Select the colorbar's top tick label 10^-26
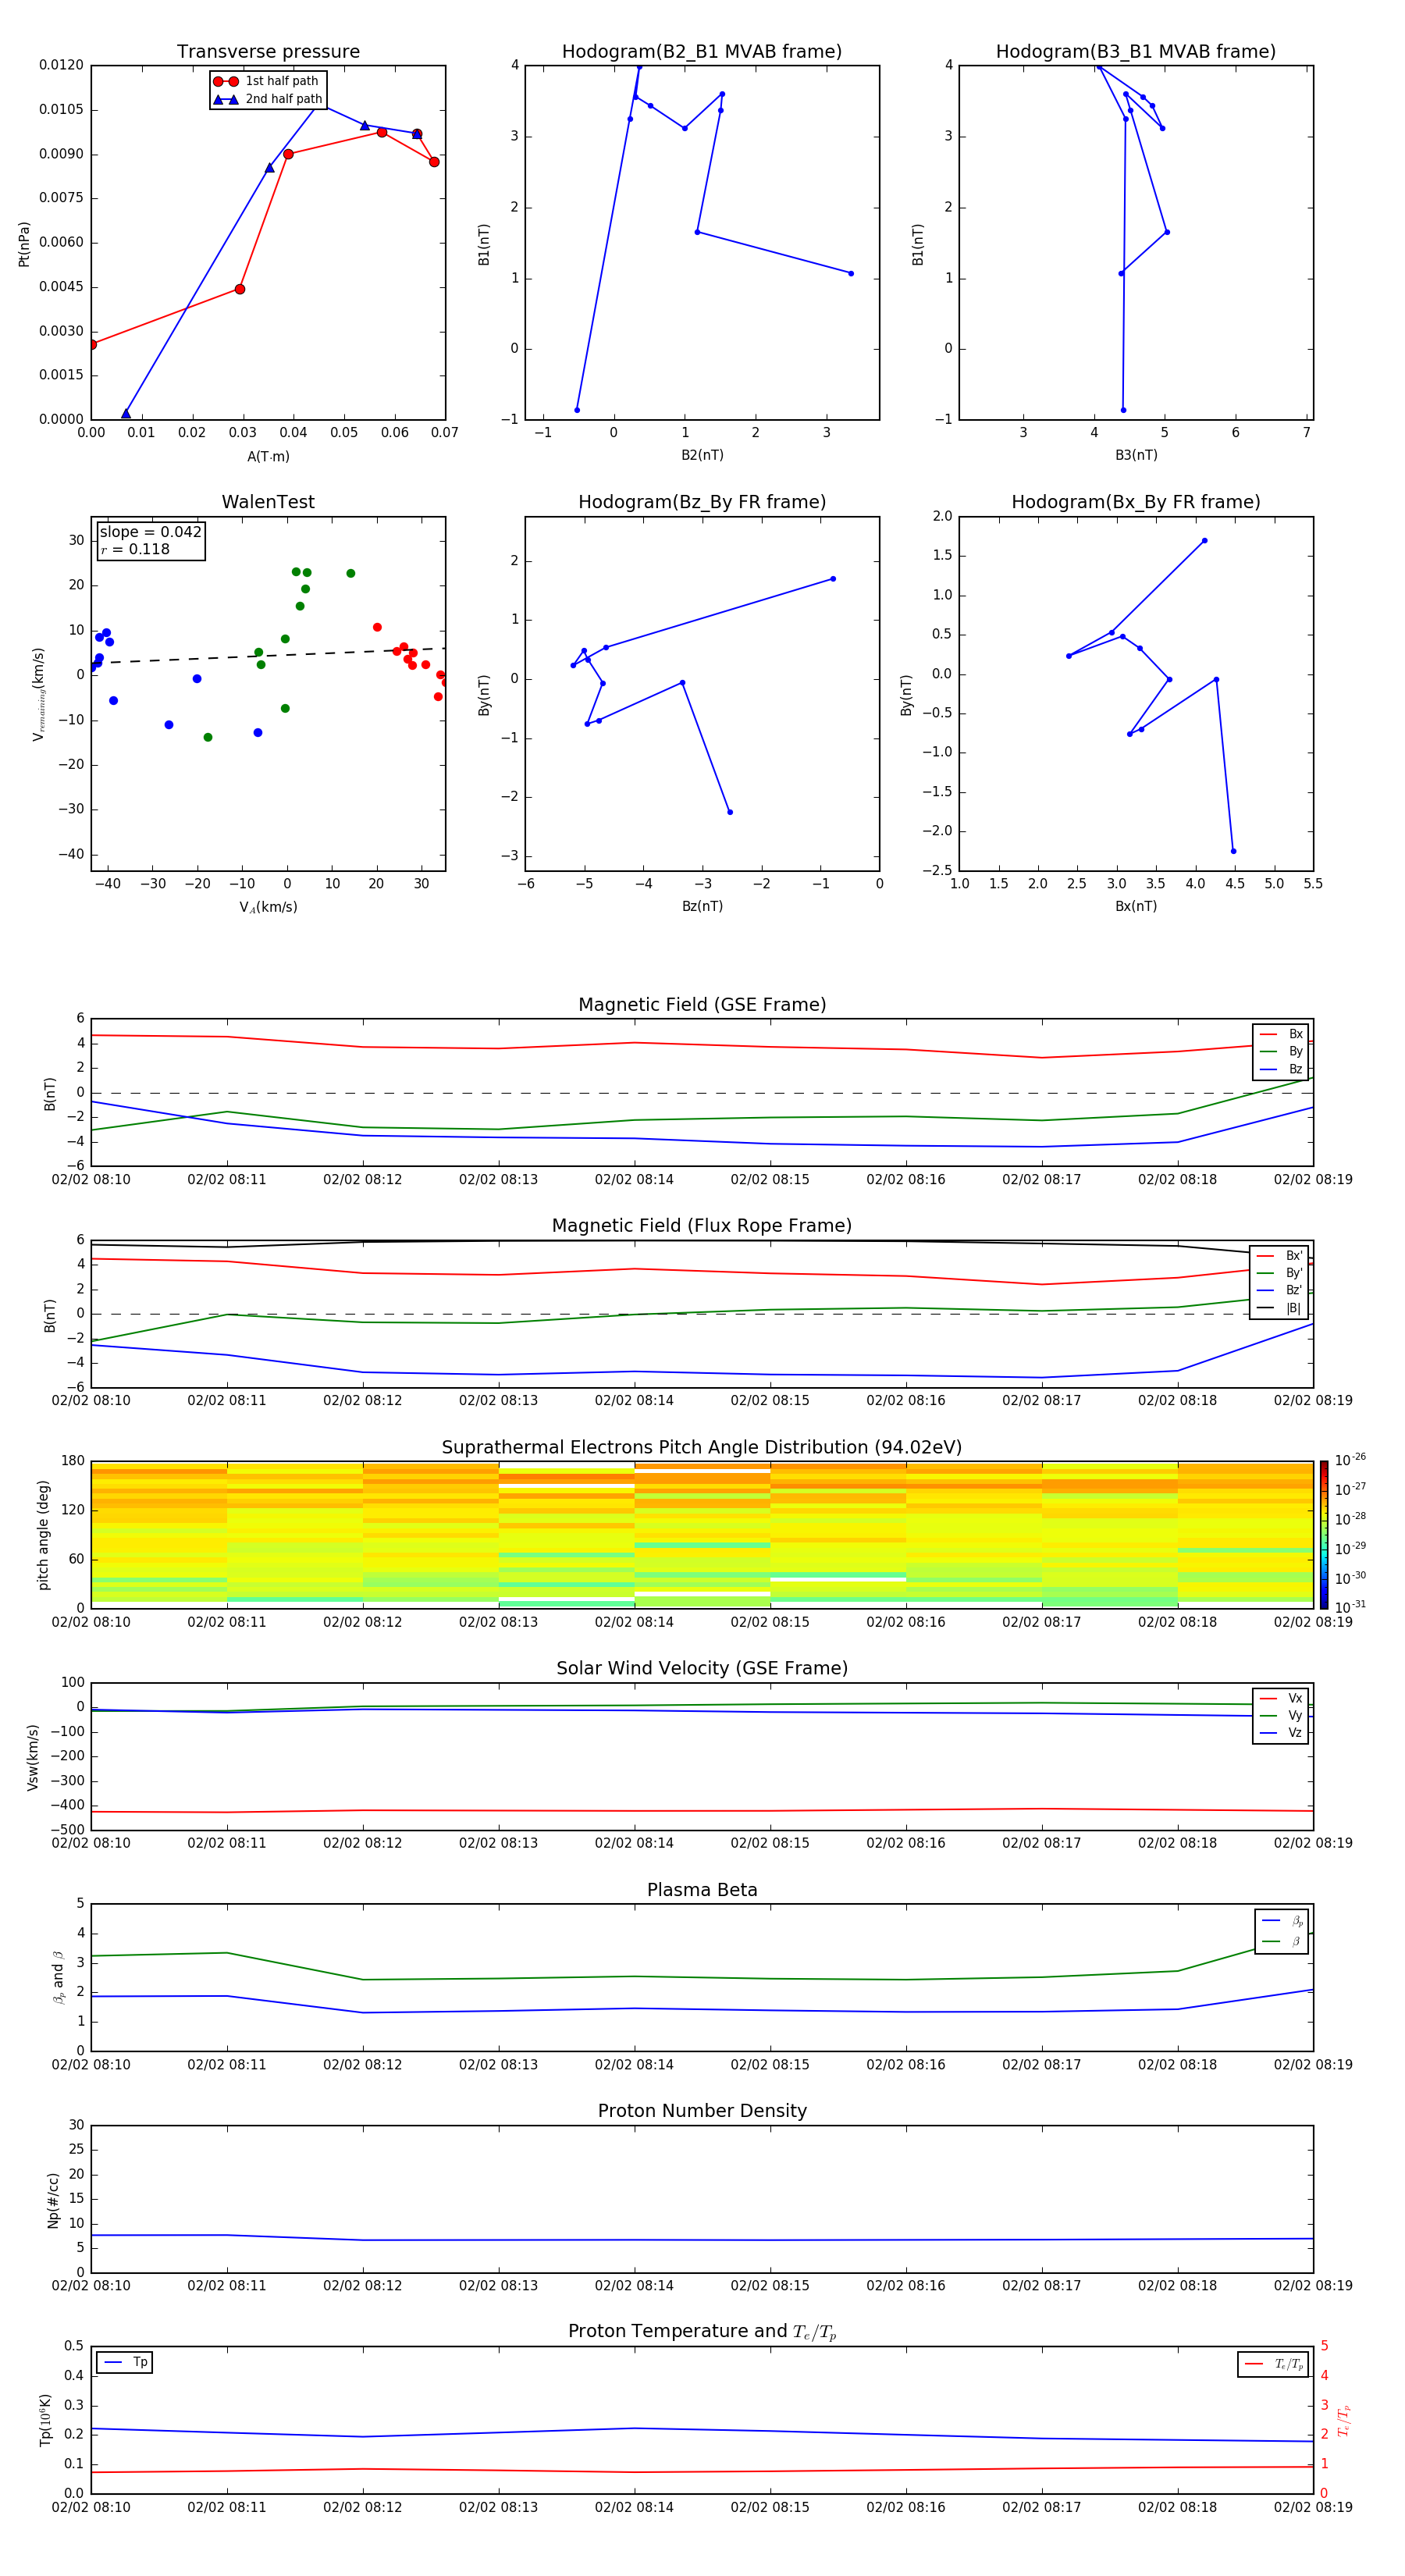Viewport: 1405px width, 2576px height. pos(1350,1460)
